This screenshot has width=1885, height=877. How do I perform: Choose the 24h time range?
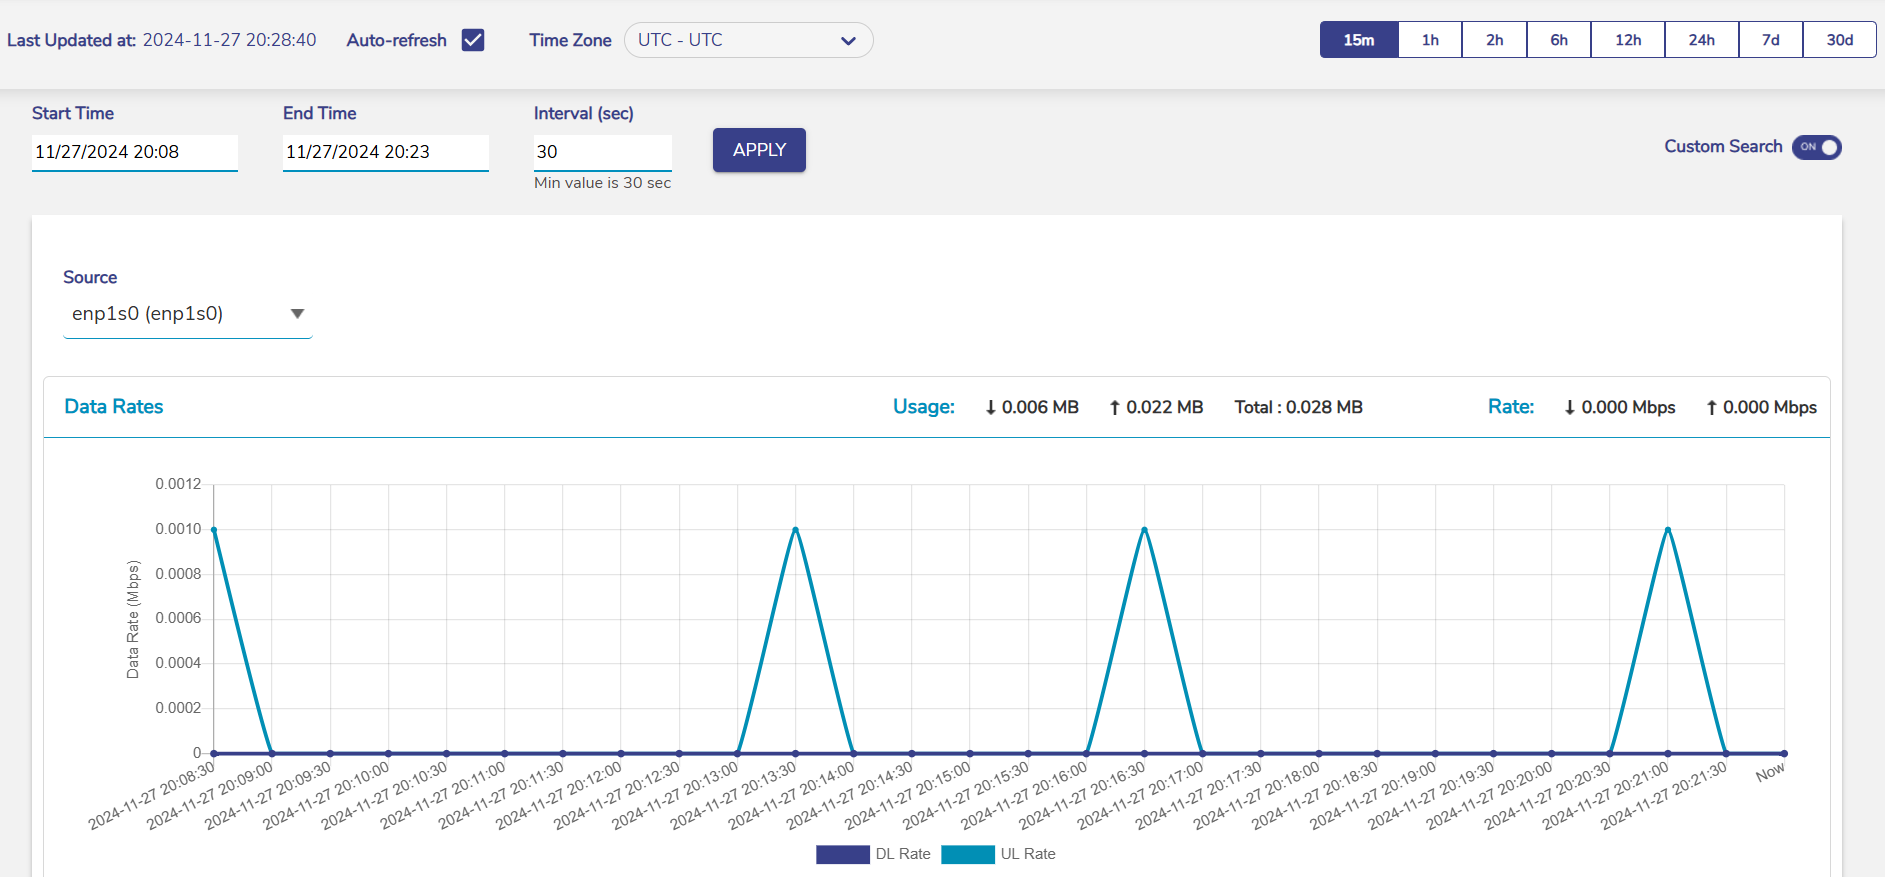click(x=1701, y=40)
